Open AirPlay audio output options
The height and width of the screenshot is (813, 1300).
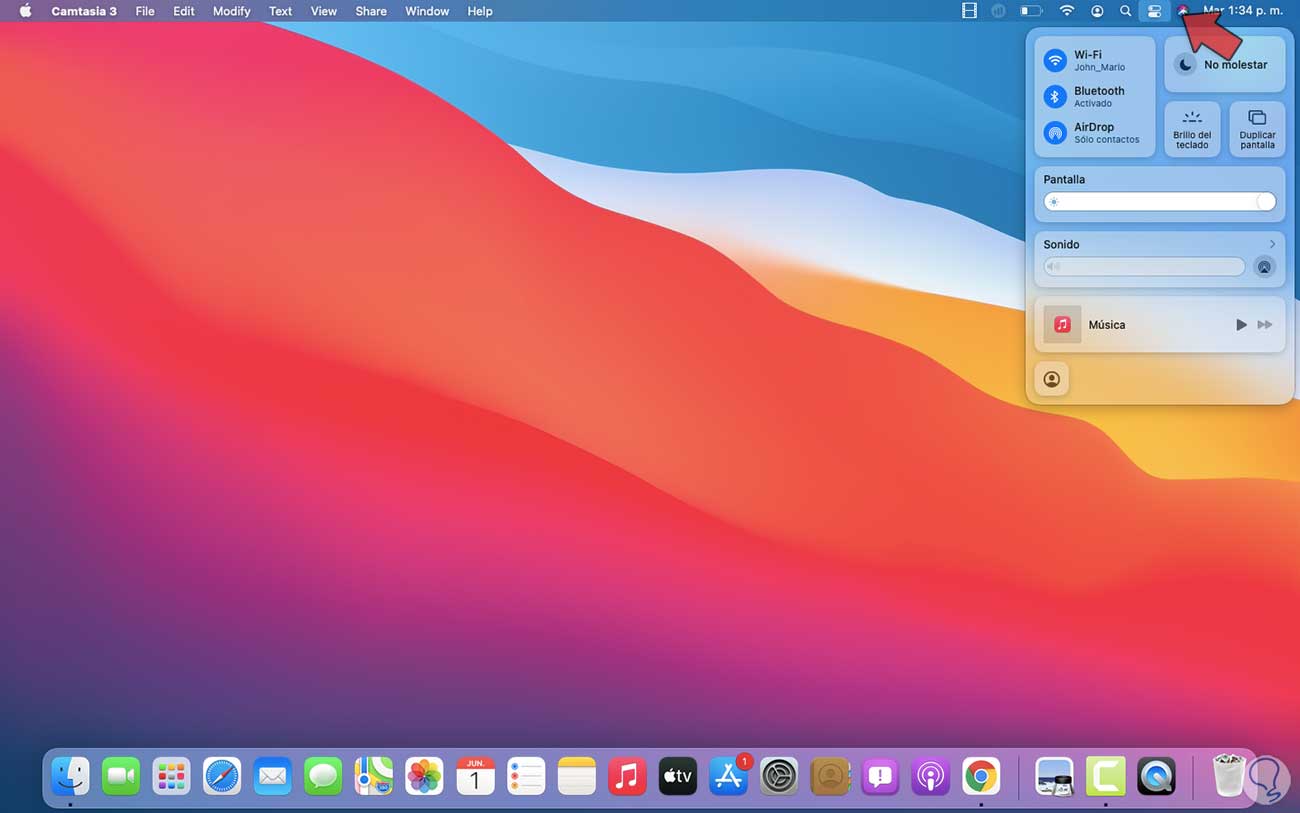1264,267
